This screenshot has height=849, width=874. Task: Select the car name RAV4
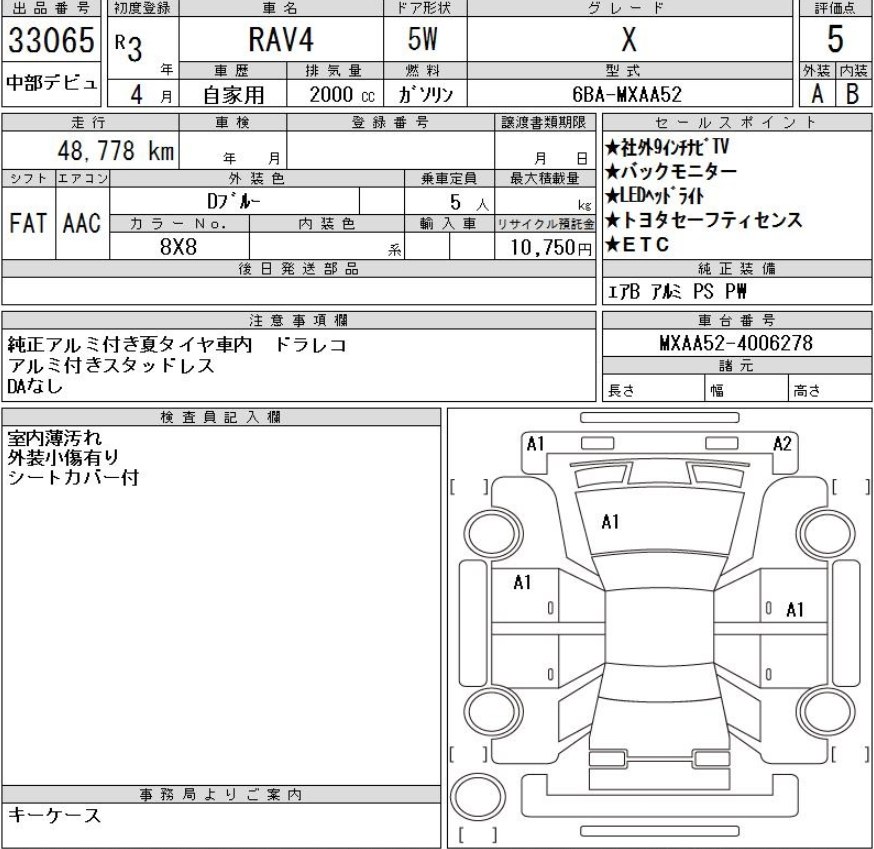click(281, 40)
